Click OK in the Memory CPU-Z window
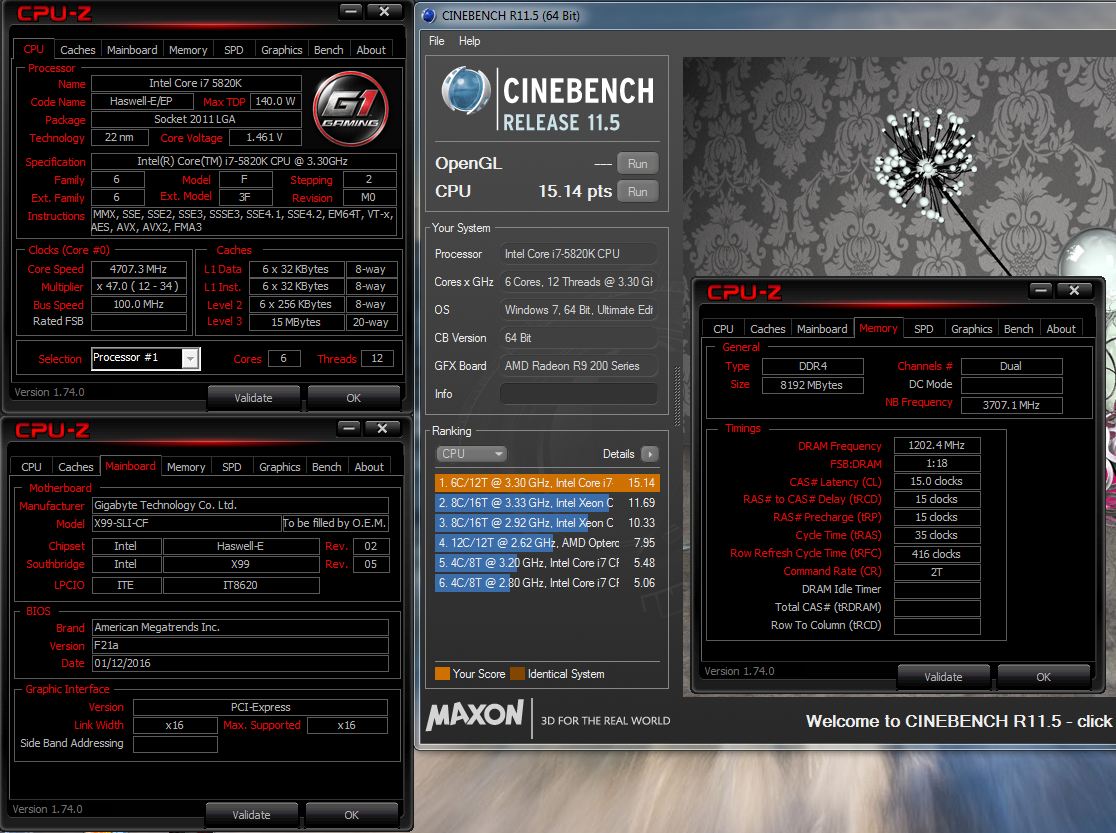Viewport: 1116px width, 833px height. [x=1043, y=676]
